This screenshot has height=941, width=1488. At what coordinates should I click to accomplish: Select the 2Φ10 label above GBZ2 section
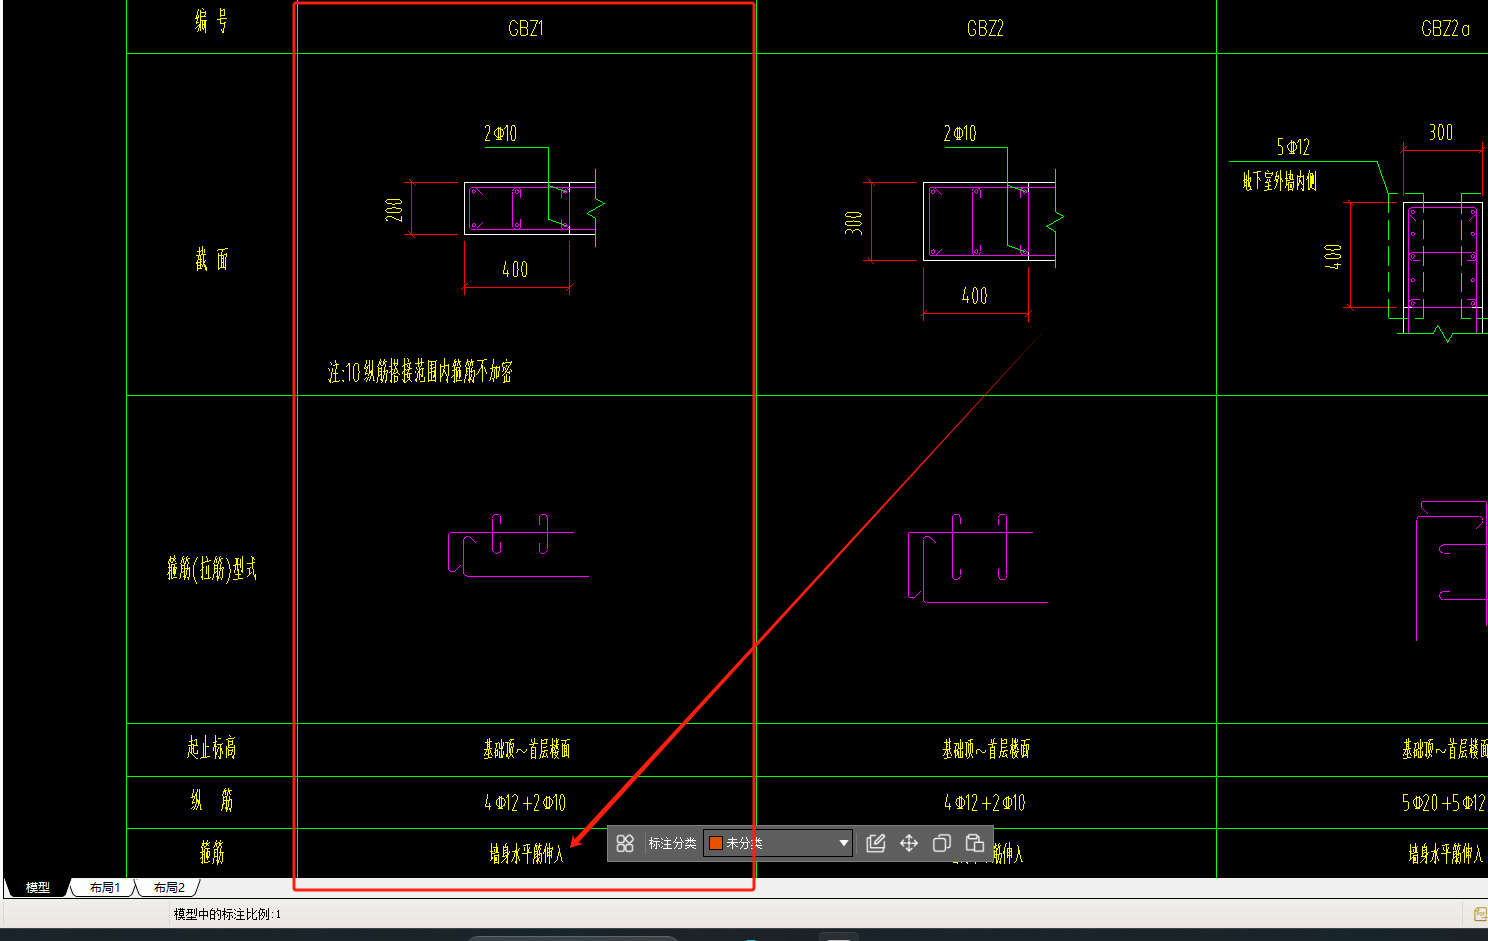tap(960, 134)
